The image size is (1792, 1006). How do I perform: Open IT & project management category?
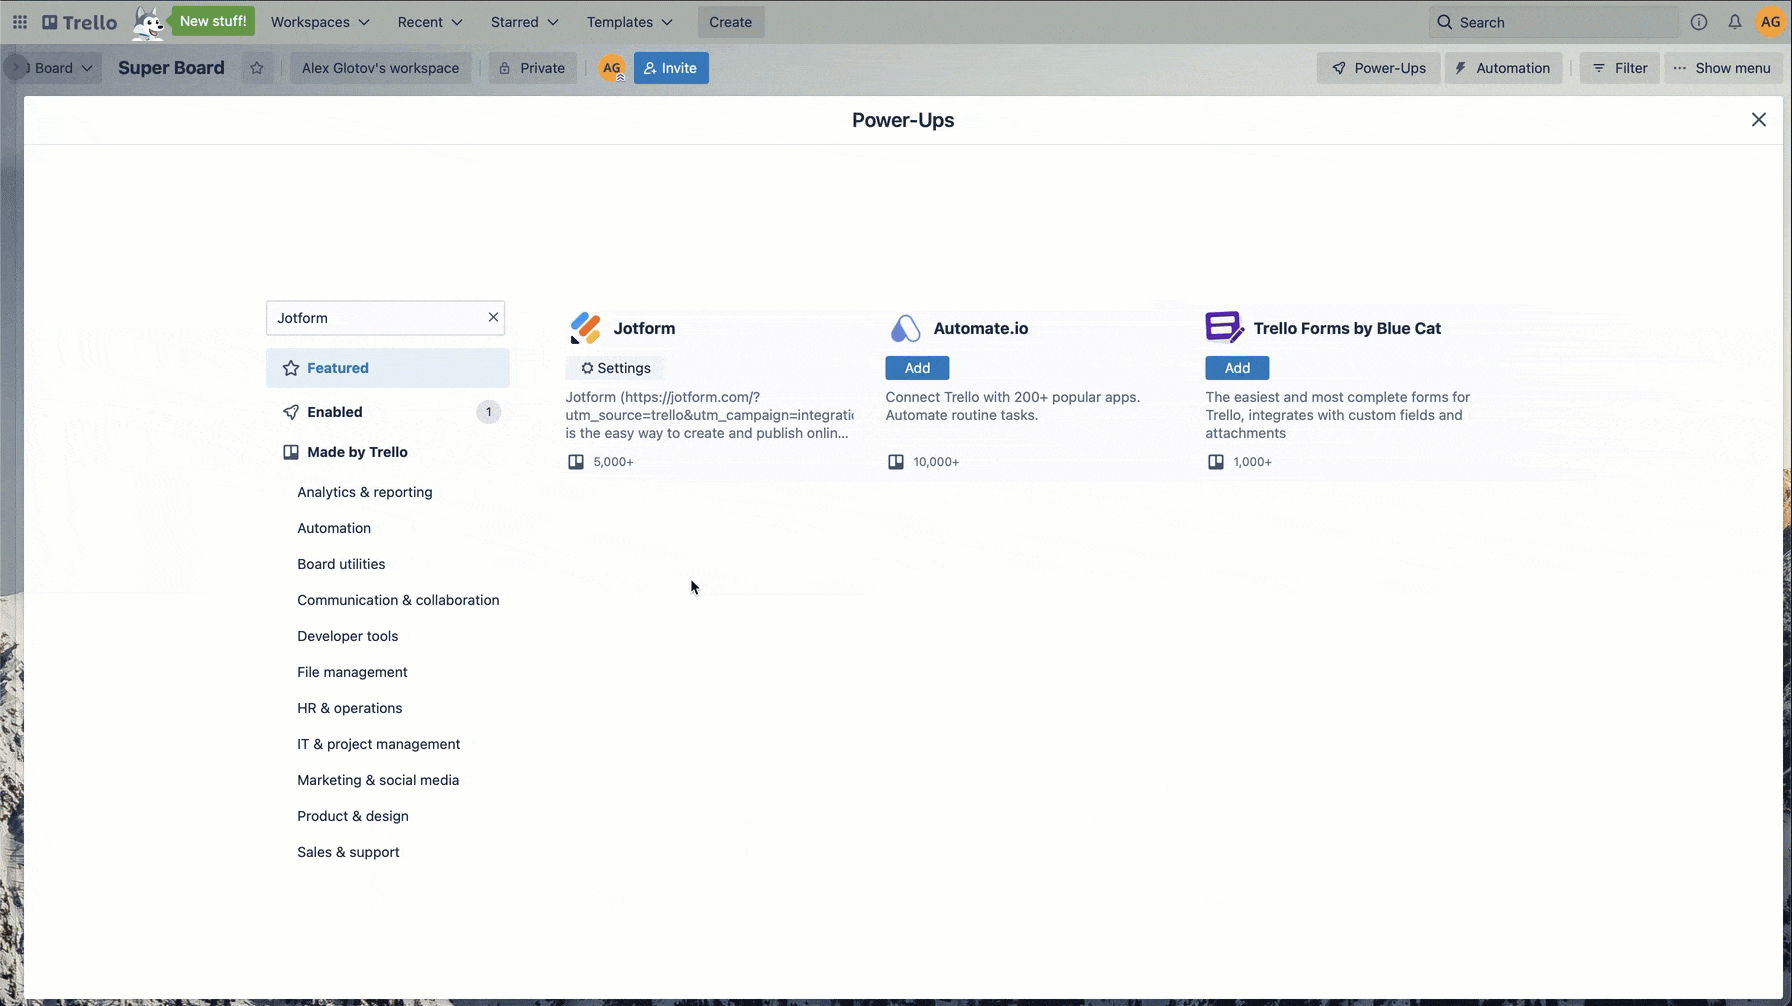click(379, 744)
